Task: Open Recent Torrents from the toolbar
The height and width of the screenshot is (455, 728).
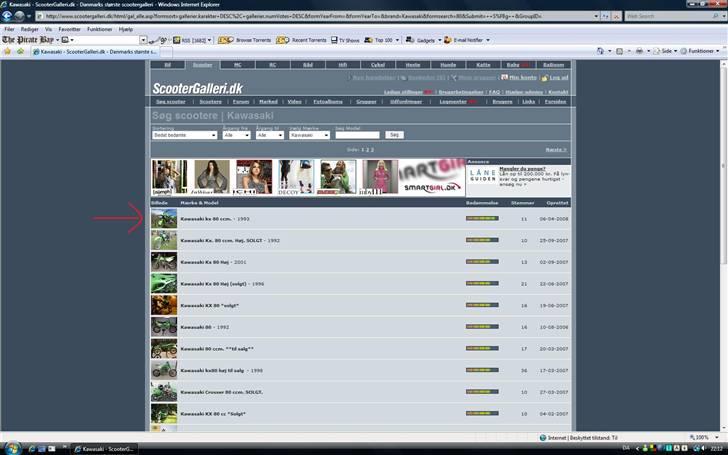Action: (303, 40)
